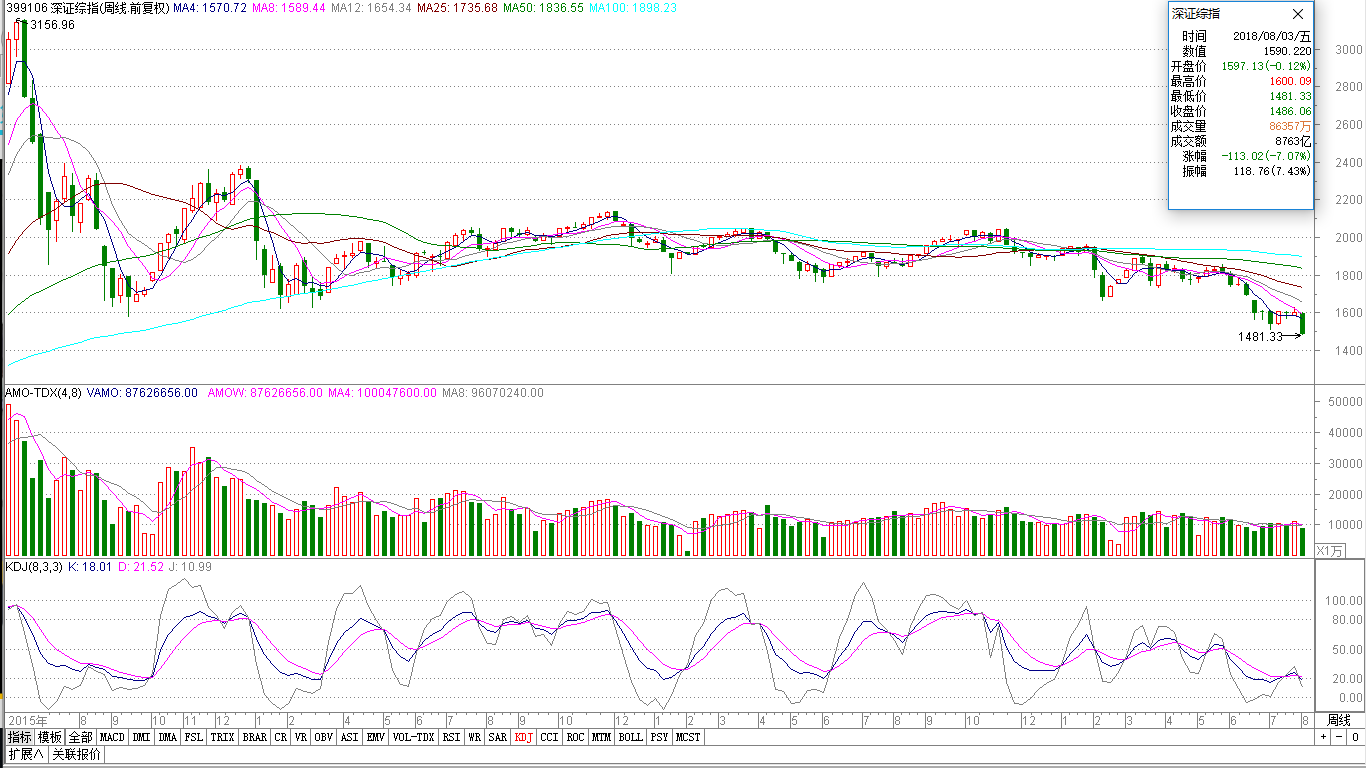Open the 关联报价 related quotes tab
The height and width of the screenshot is (768, 1366).
click(x=77, y=754)
